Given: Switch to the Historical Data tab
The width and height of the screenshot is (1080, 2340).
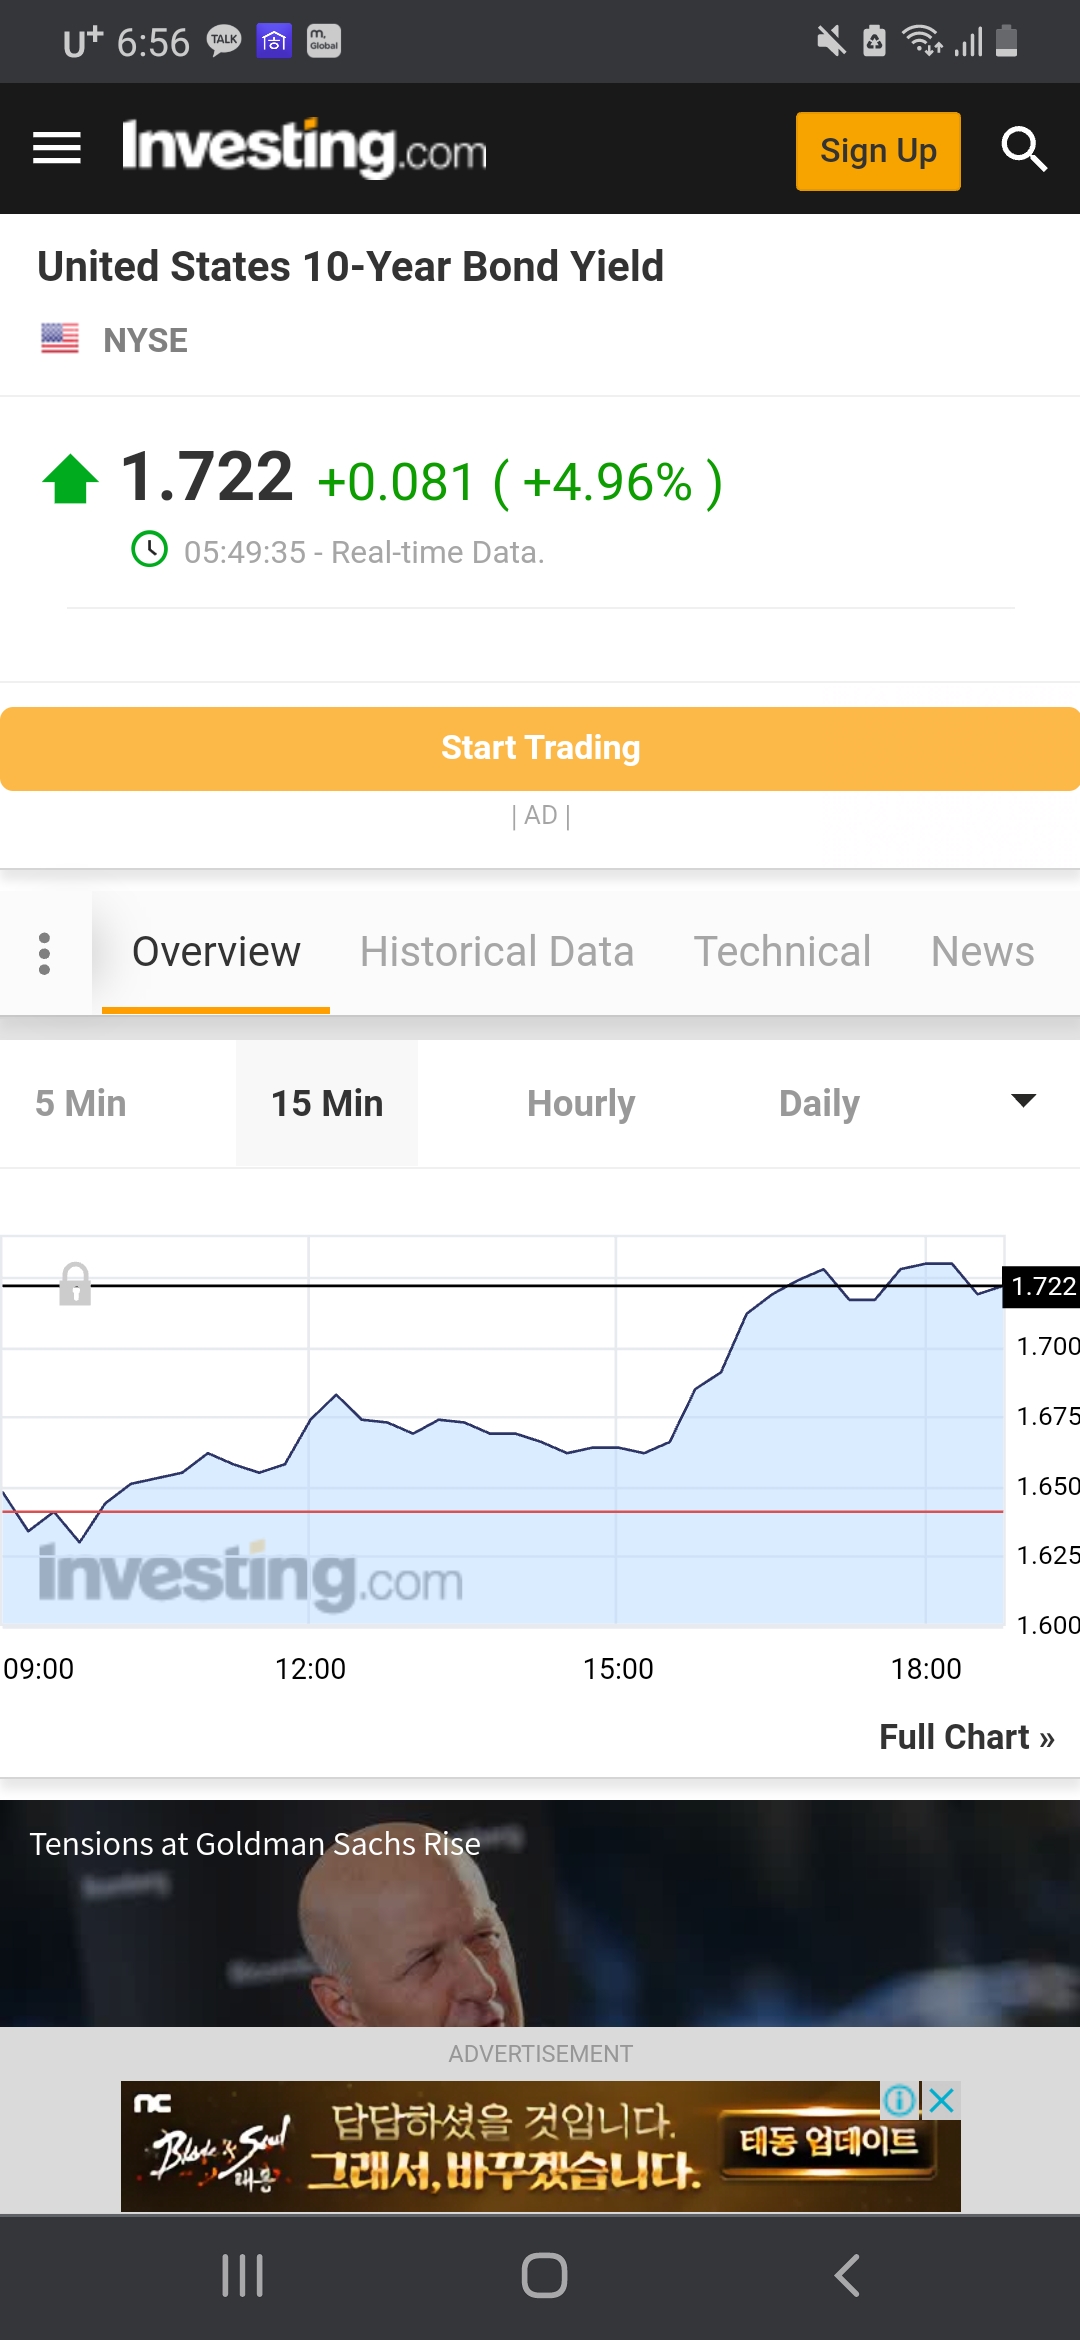Looking at the screenshot, I should 497,952.
